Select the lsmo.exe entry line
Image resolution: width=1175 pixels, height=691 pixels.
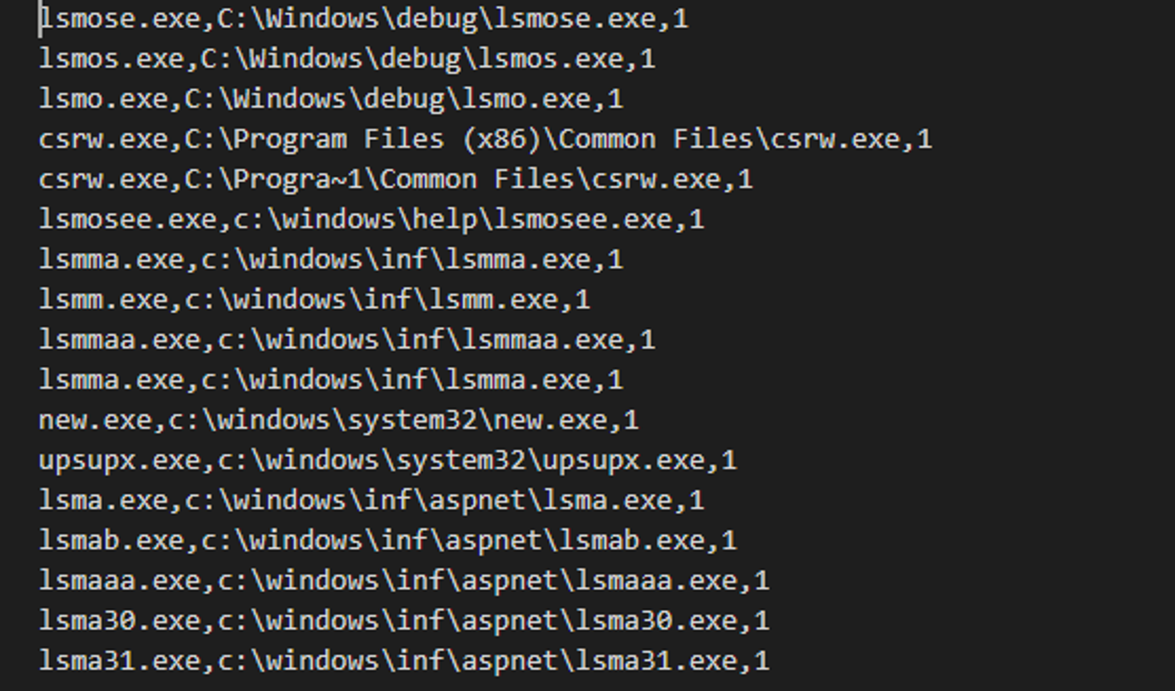click(331, 99)
